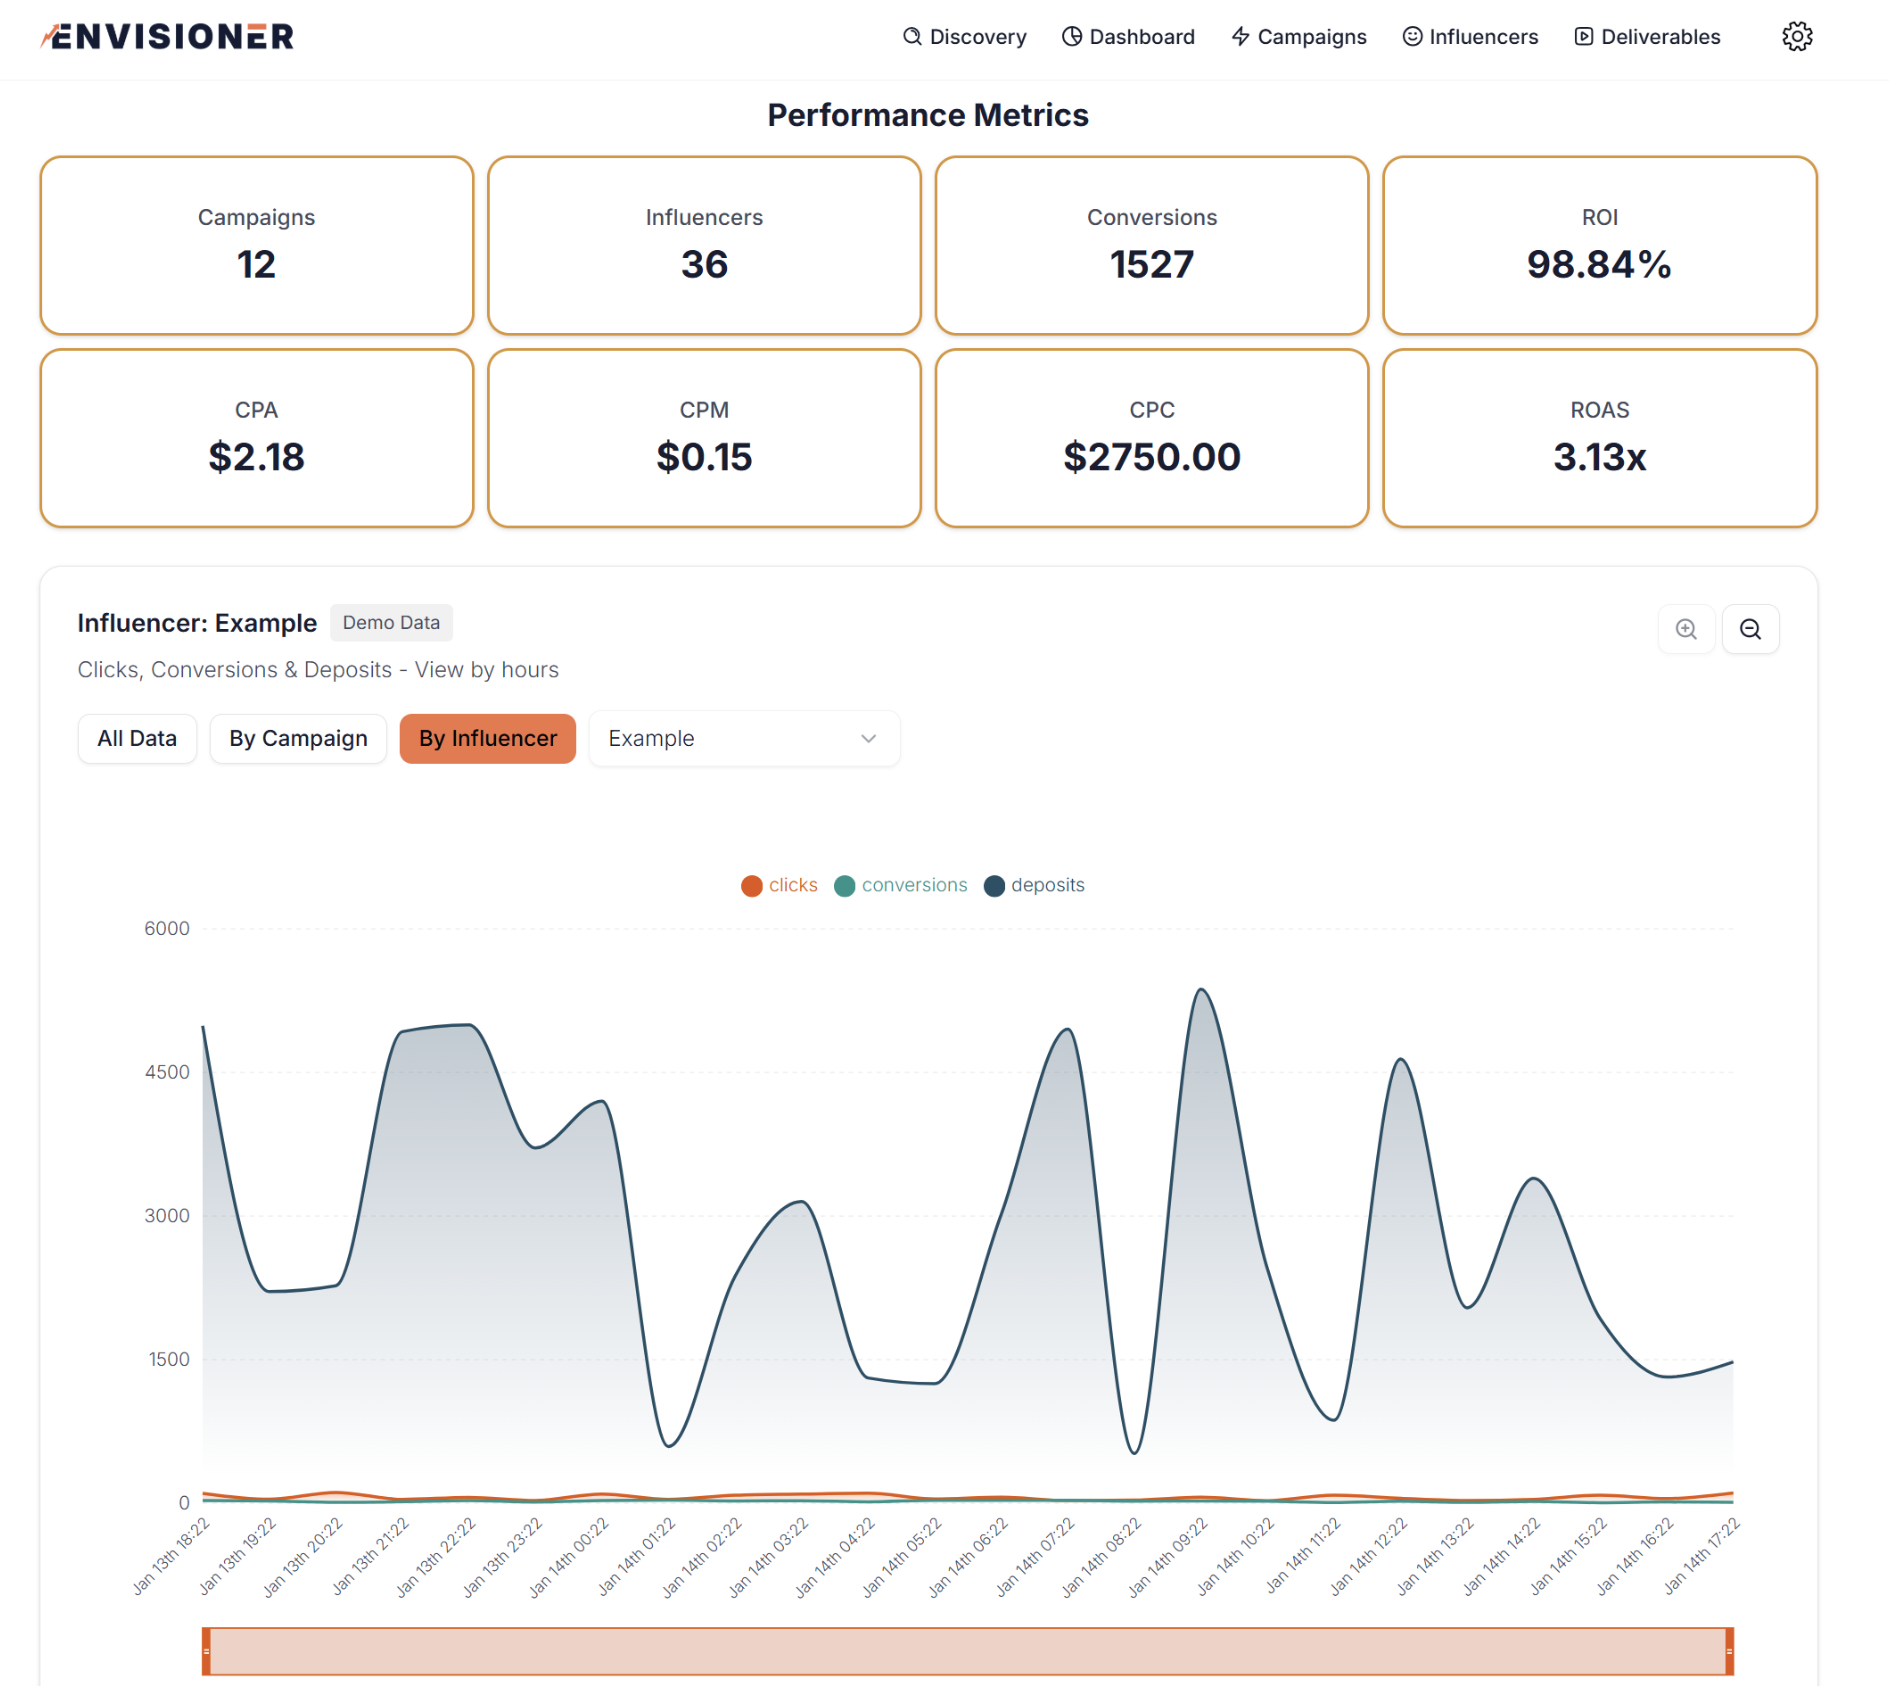Open Dashboard via its clock icon
This screenshot has width=1889, height=1686.
[1070, 36]
